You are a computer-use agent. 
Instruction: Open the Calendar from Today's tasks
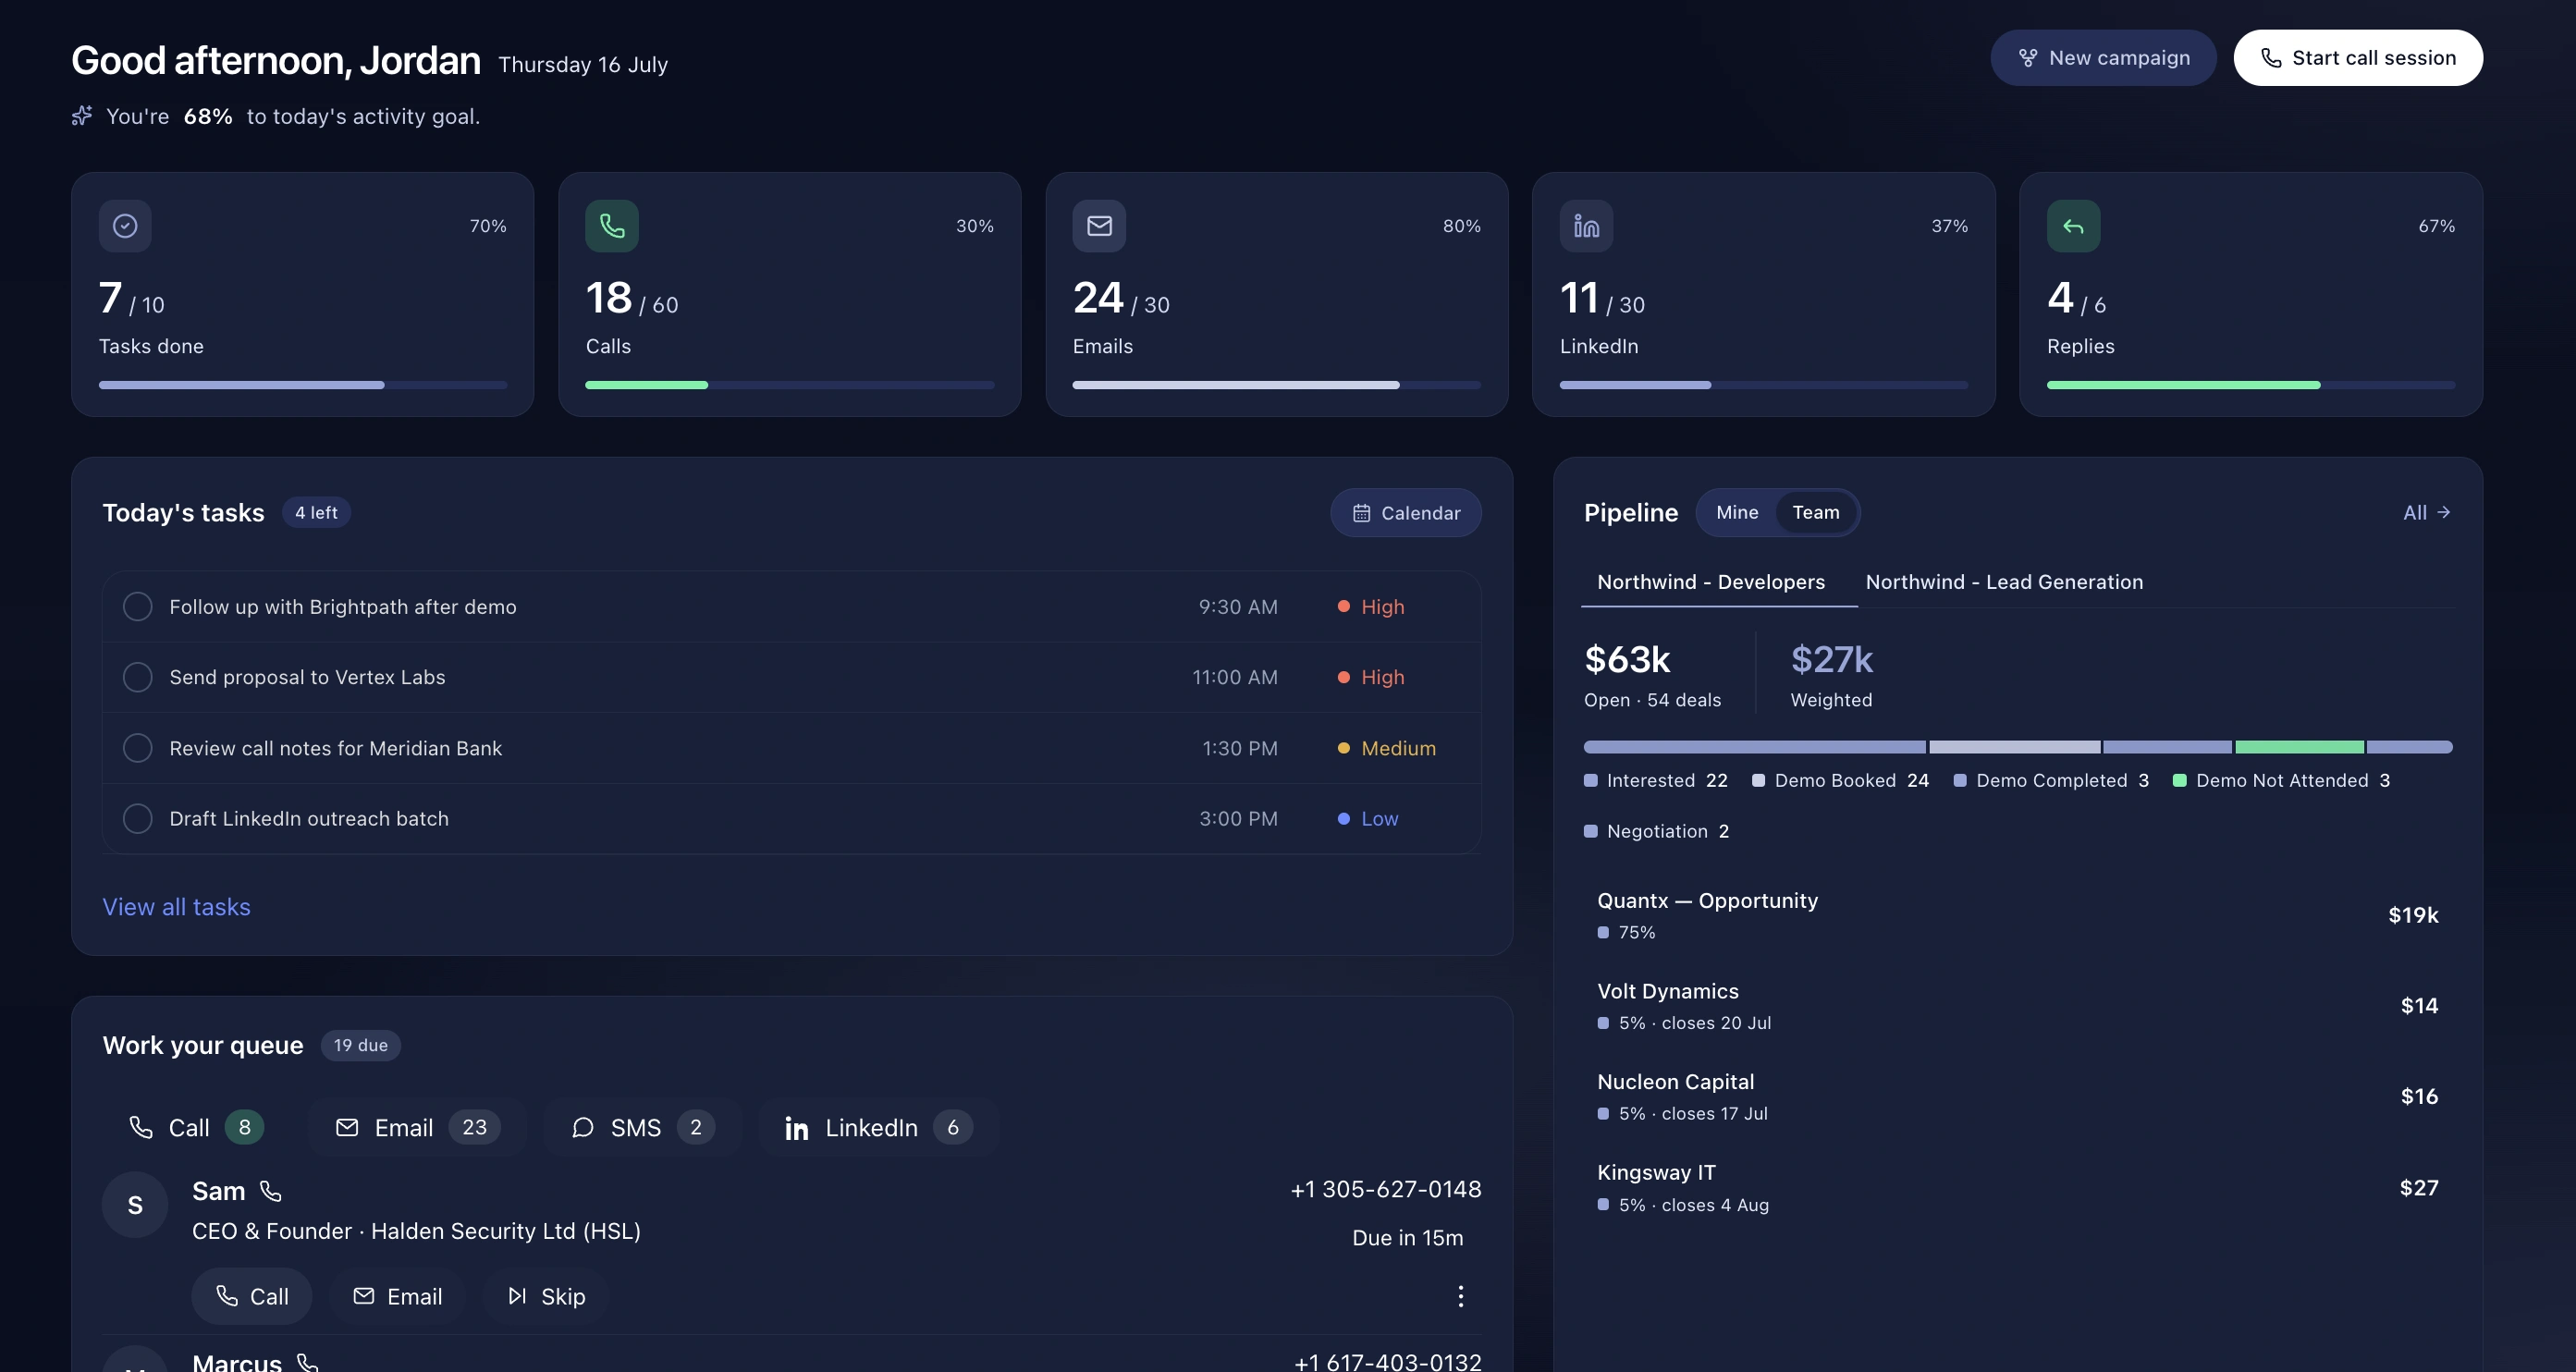(x=1406, y=513)
